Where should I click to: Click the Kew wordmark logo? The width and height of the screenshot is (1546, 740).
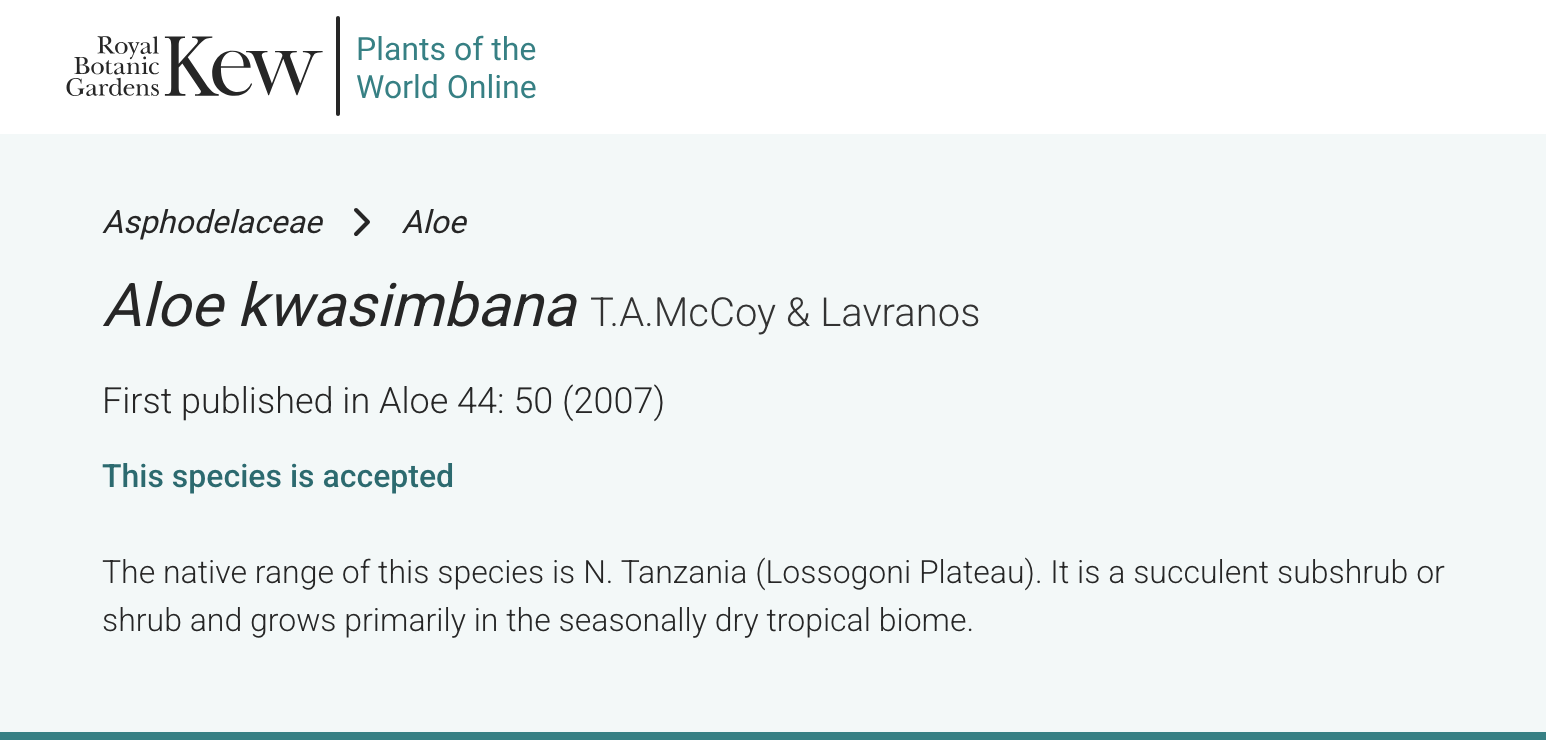(244, 67)
